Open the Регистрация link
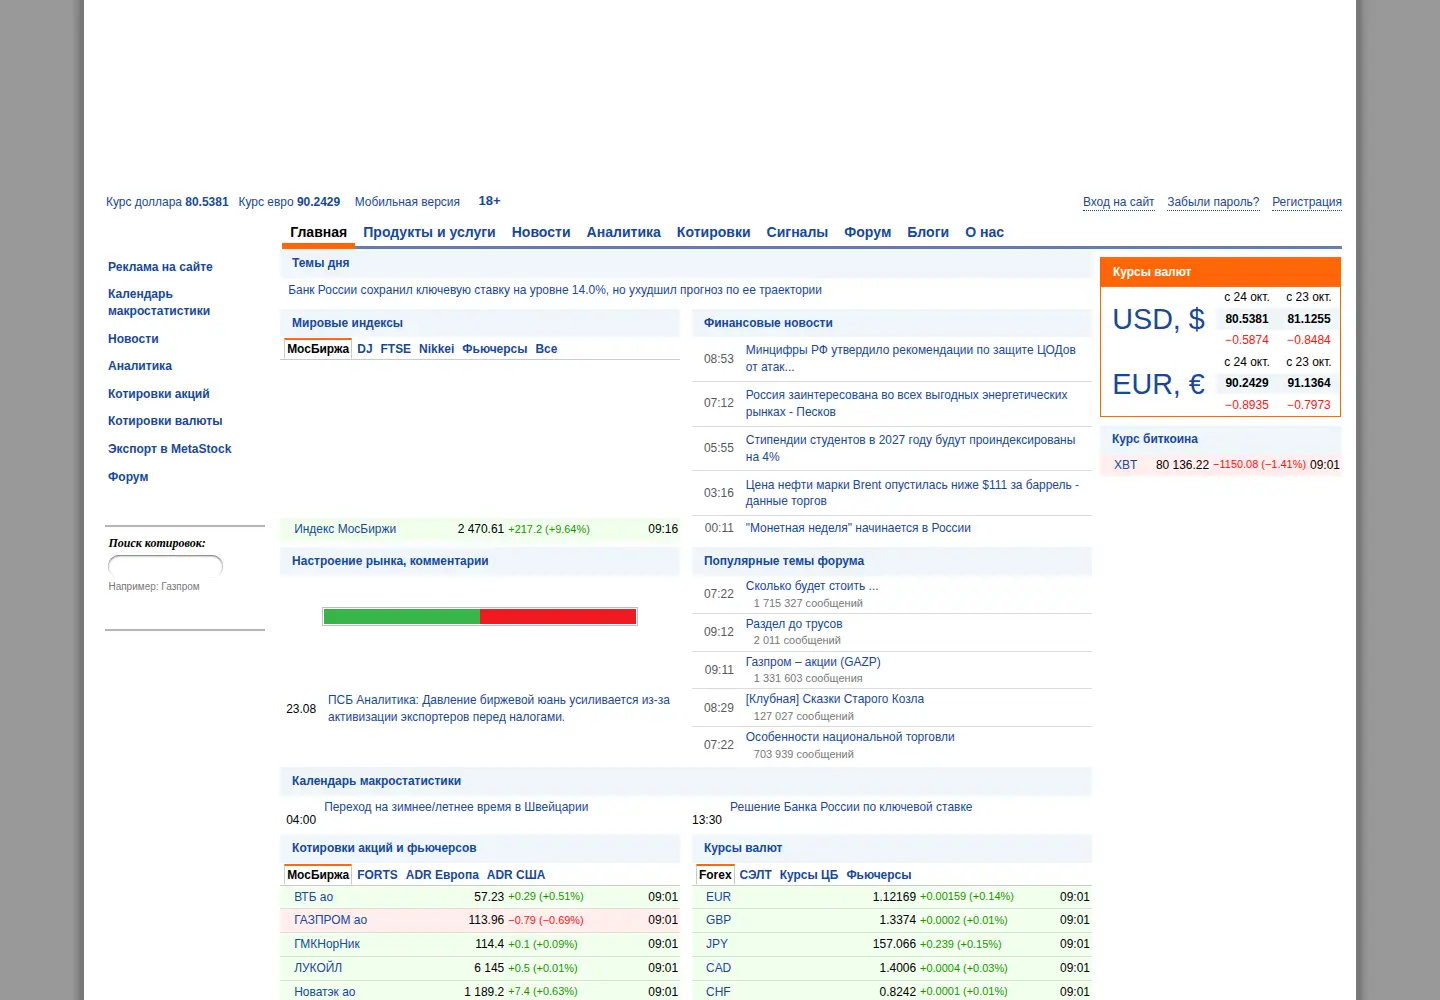The height and width of the screenshot is (1000, 1440). click(x=1306, y=202)
